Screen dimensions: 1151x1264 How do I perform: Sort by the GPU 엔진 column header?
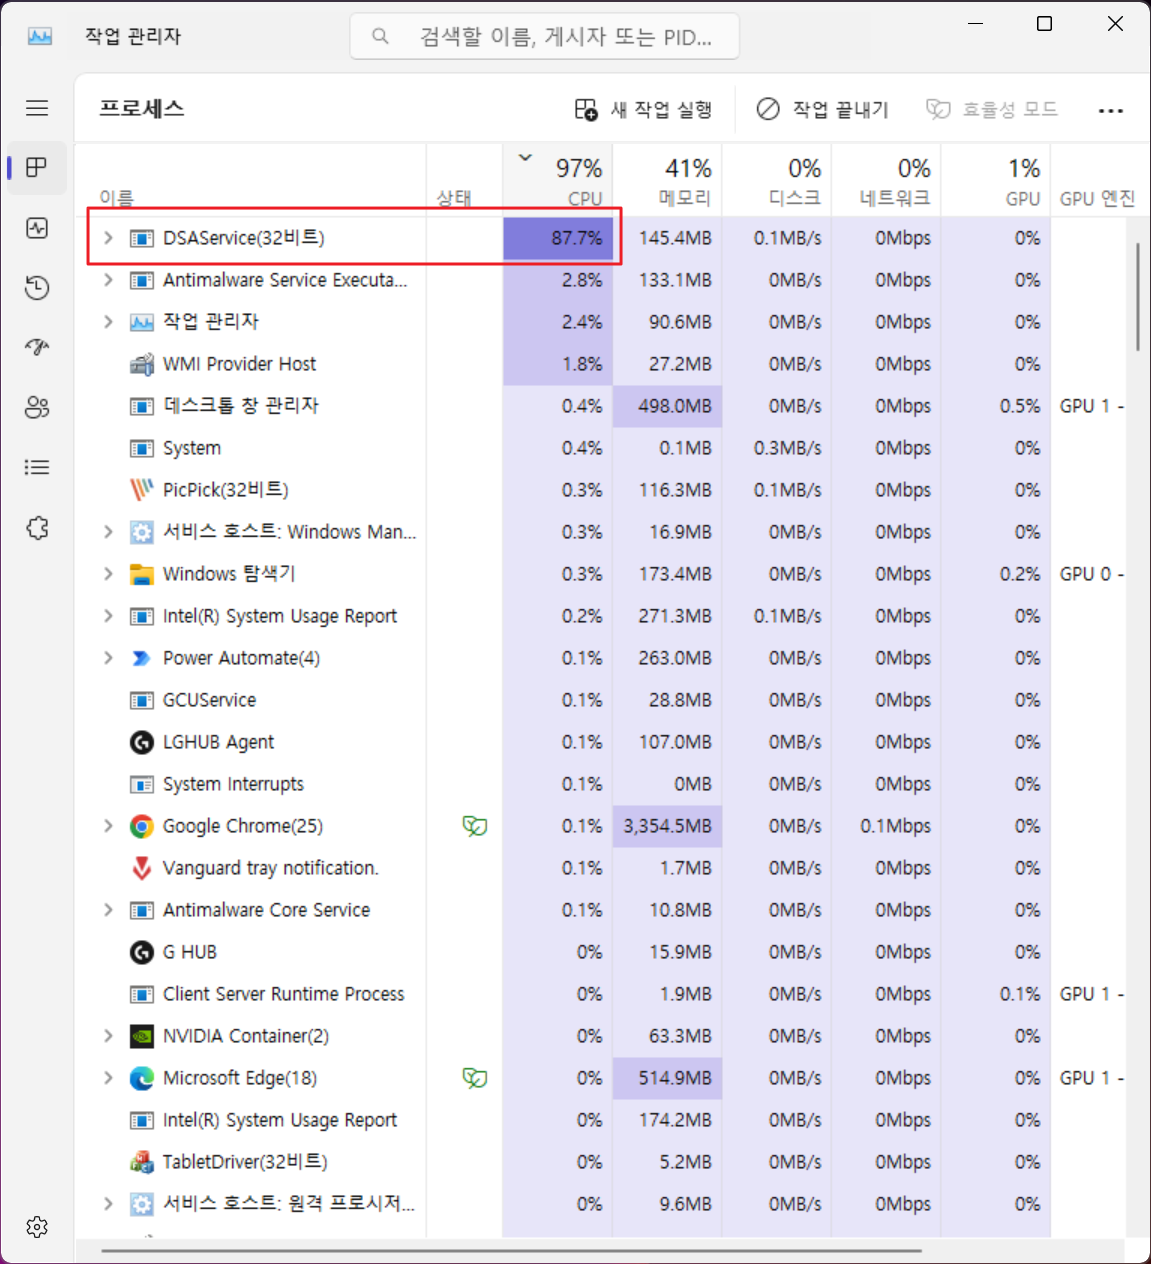point(1097,180)
